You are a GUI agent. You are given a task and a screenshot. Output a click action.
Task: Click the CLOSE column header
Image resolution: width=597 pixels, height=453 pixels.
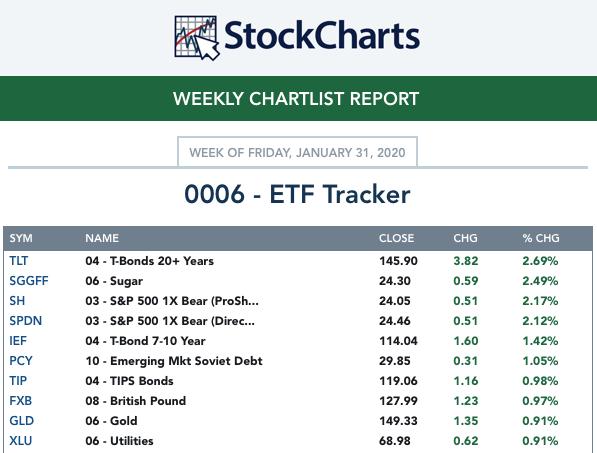(396, 238)
